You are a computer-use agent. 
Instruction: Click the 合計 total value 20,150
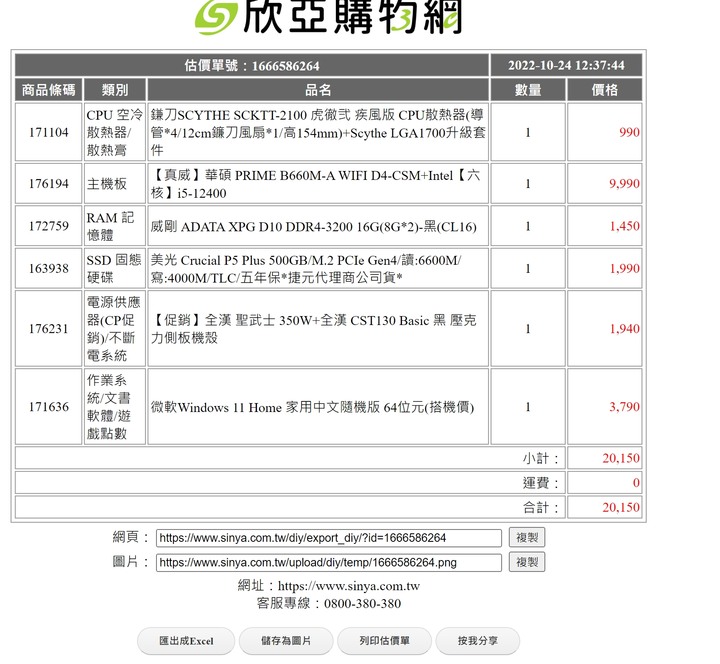621,507
